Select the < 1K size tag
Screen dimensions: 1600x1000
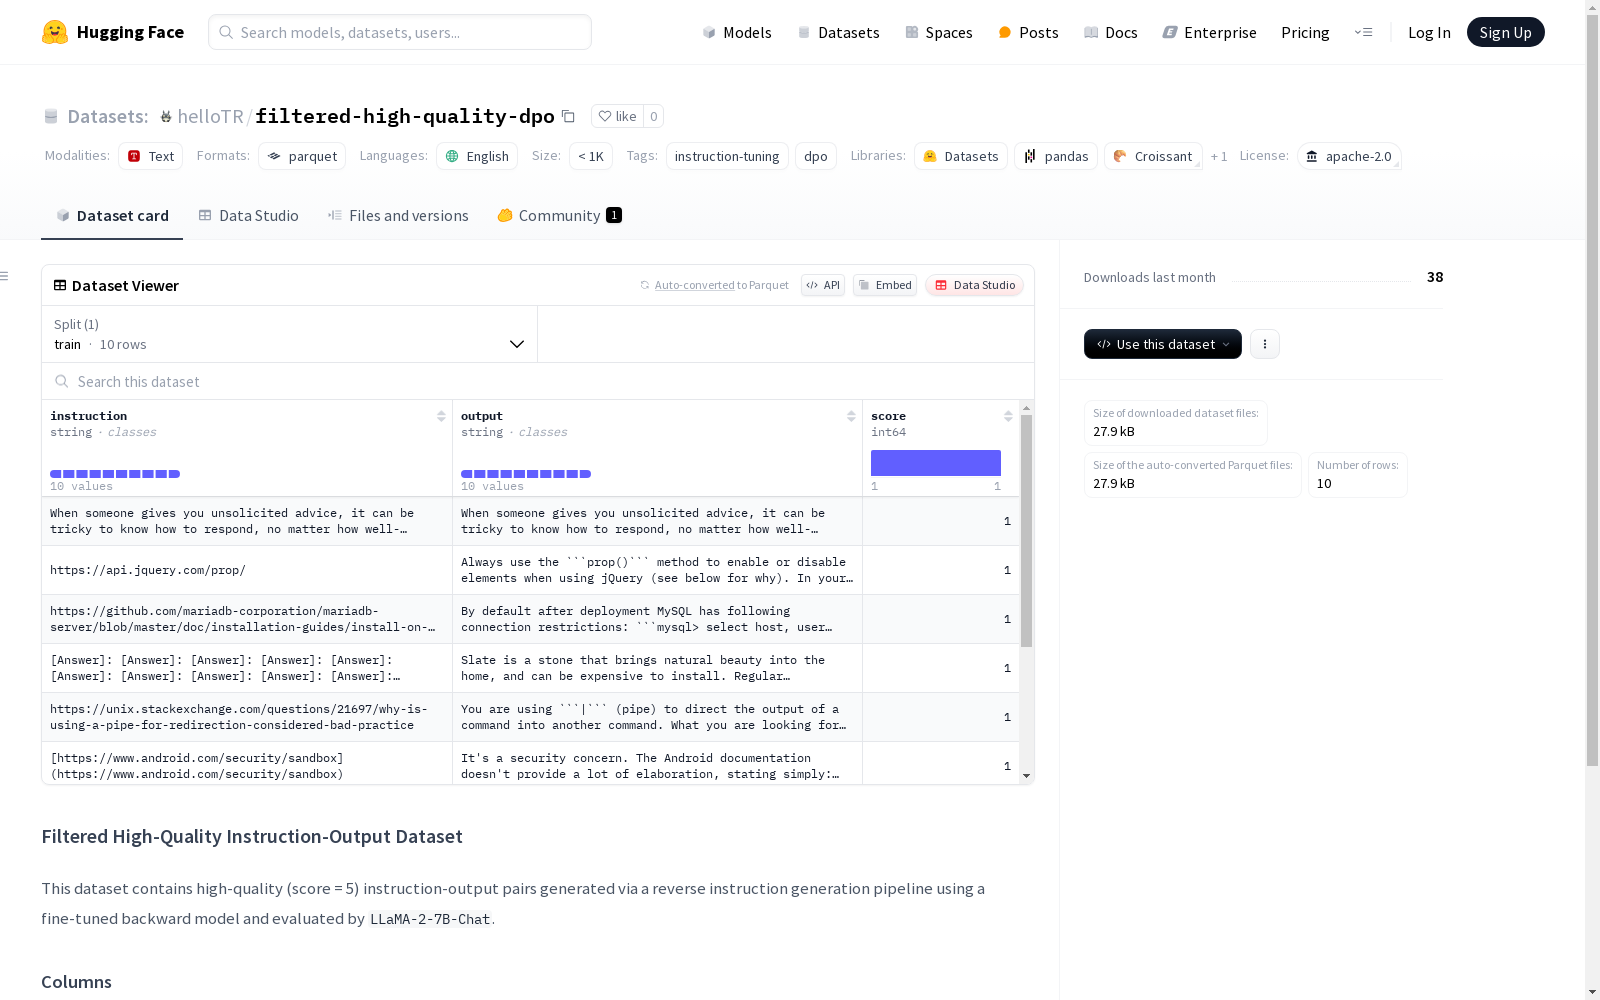coord(591,156)
